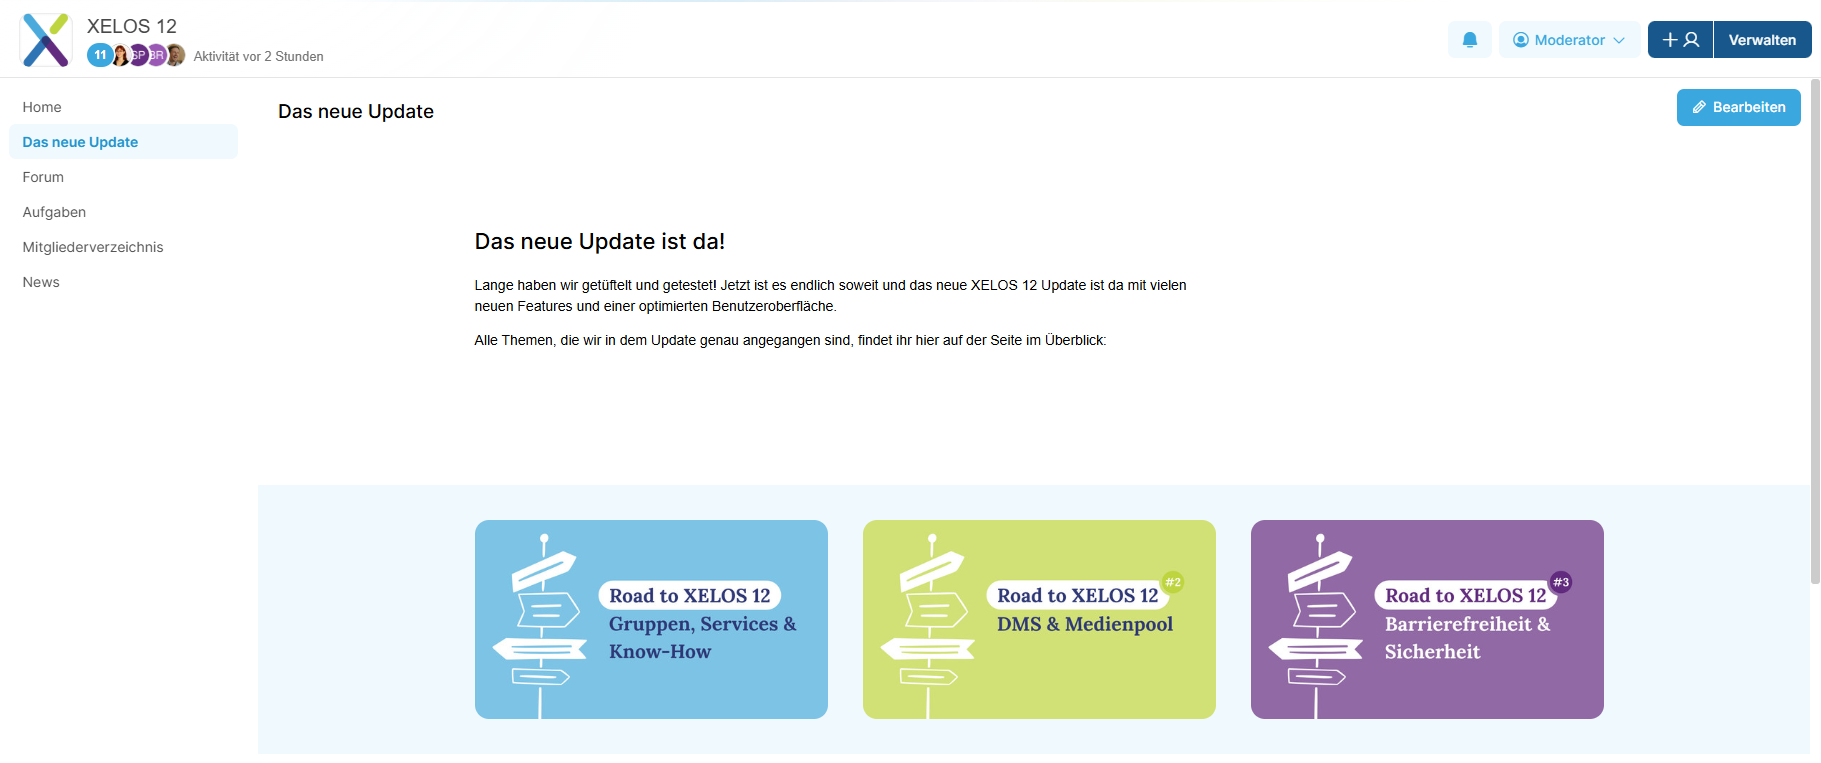
Task: Open the notification bell
Action: click(x=1469, y=40)
